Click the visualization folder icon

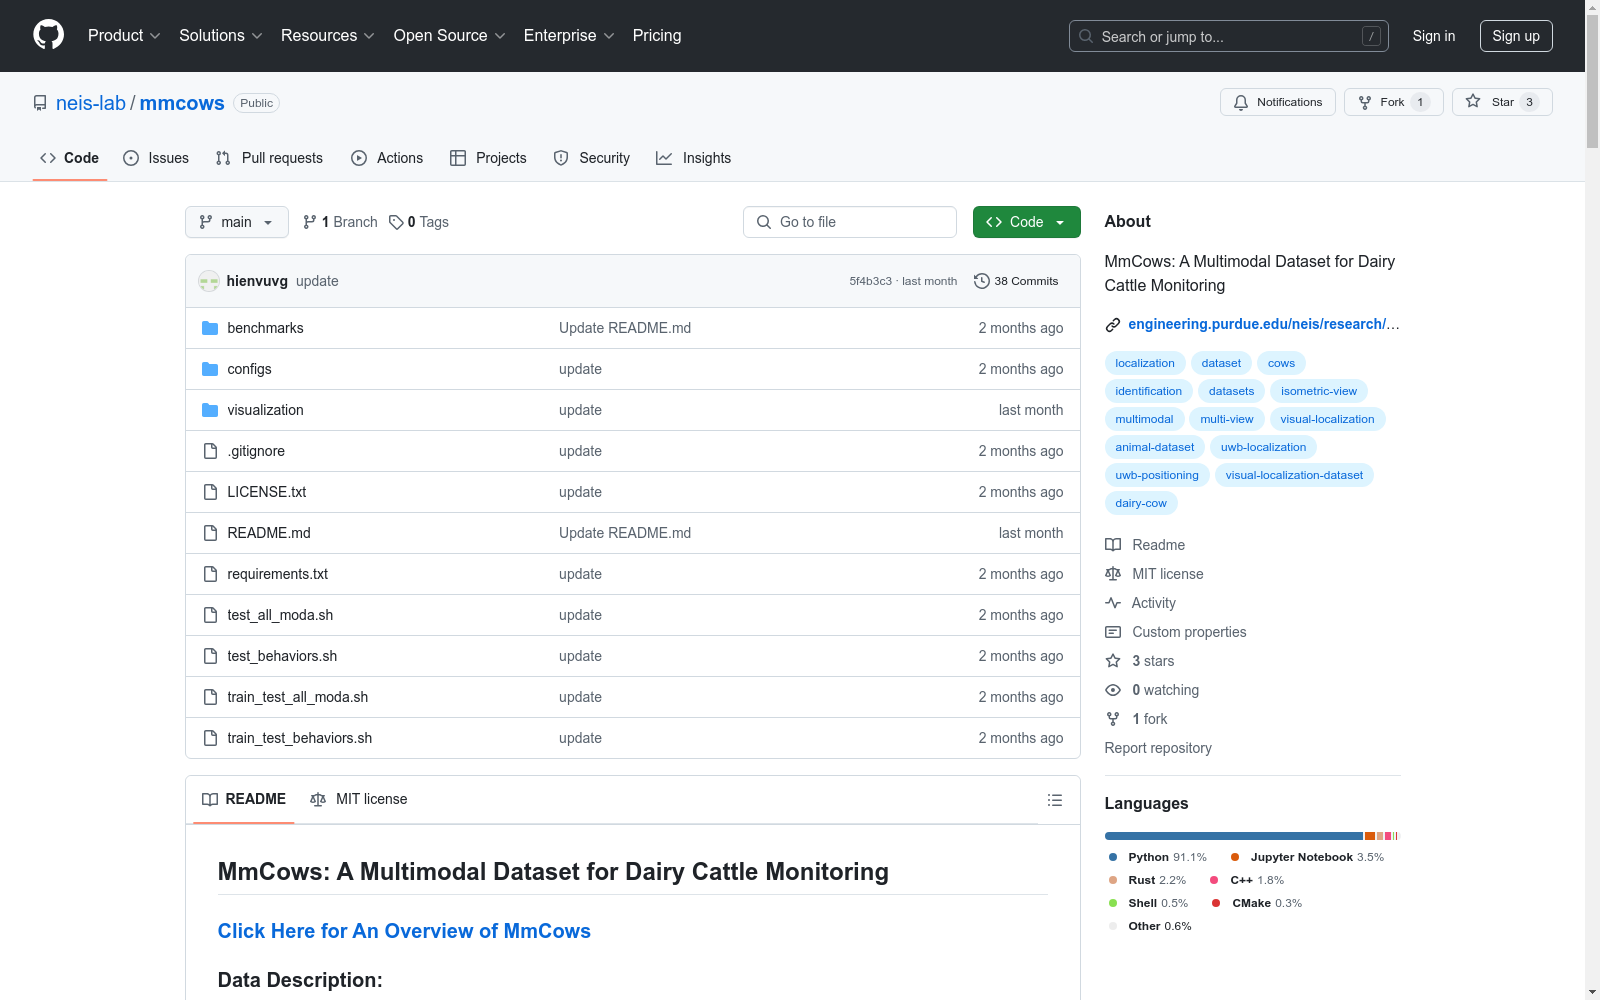click(210, 410)
